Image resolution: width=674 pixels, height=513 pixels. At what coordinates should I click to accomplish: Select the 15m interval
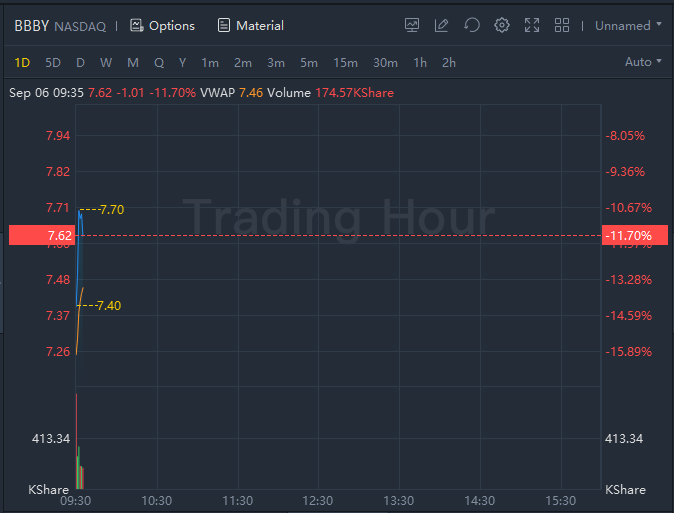[x=345, y=62]
